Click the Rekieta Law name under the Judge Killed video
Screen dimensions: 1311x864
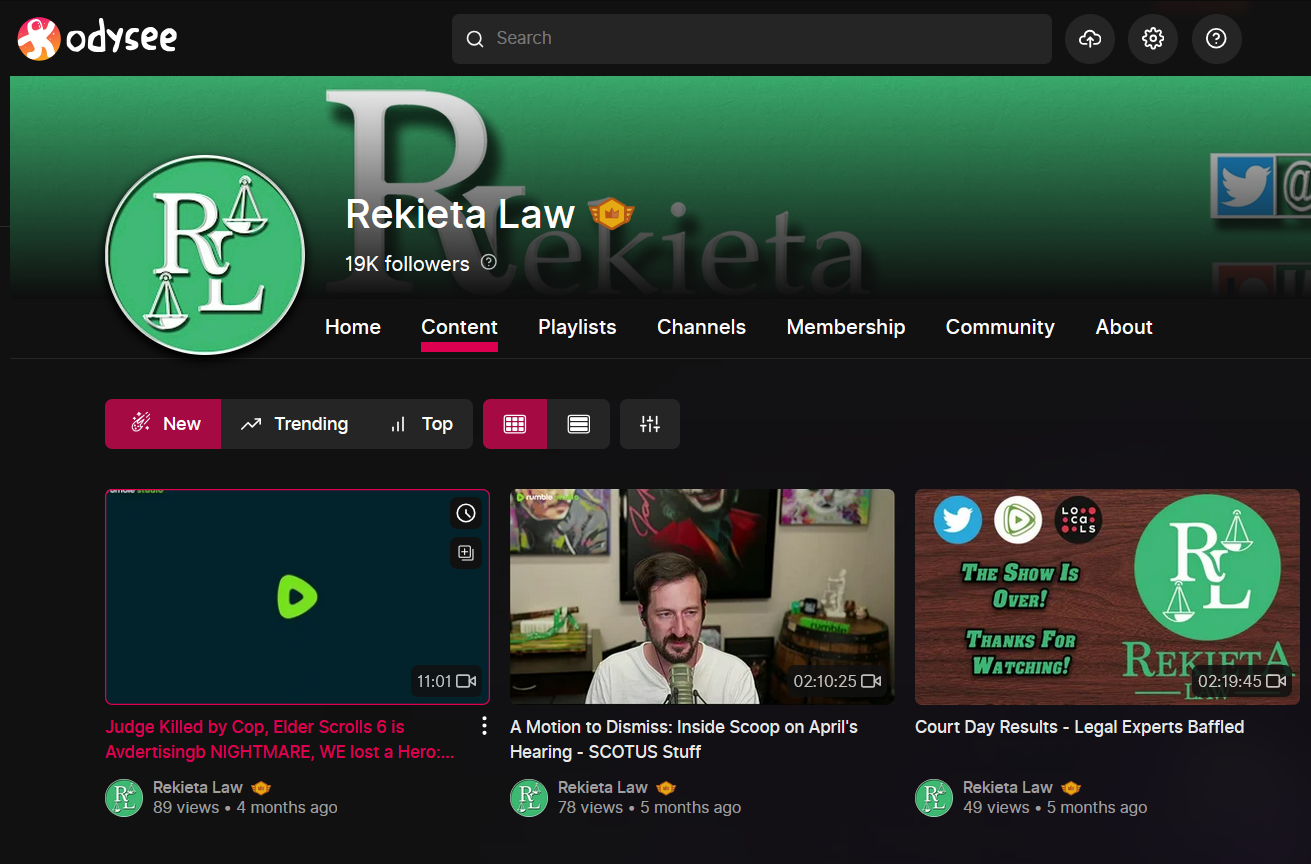click(x=198, y=787)
